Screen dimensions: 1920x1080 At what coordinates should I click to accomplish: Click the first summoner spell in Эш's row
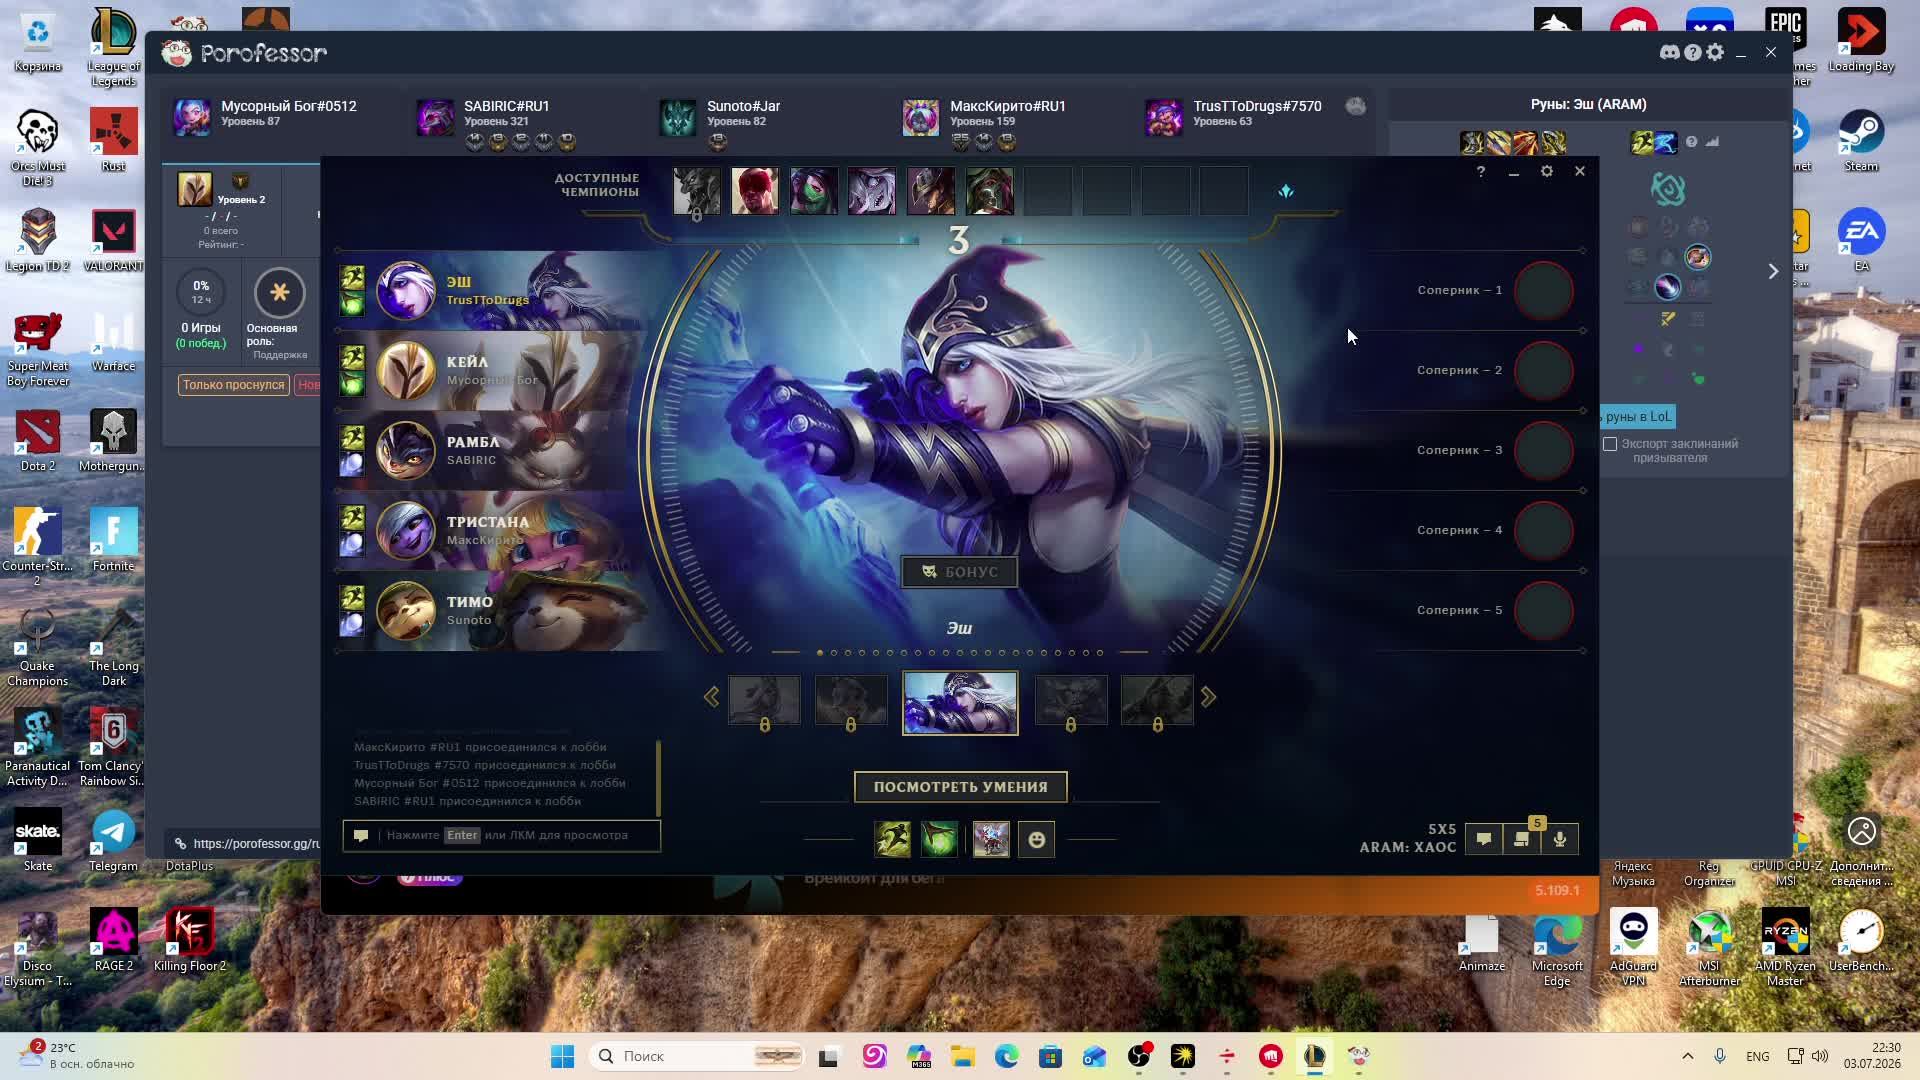pos(352,277)
